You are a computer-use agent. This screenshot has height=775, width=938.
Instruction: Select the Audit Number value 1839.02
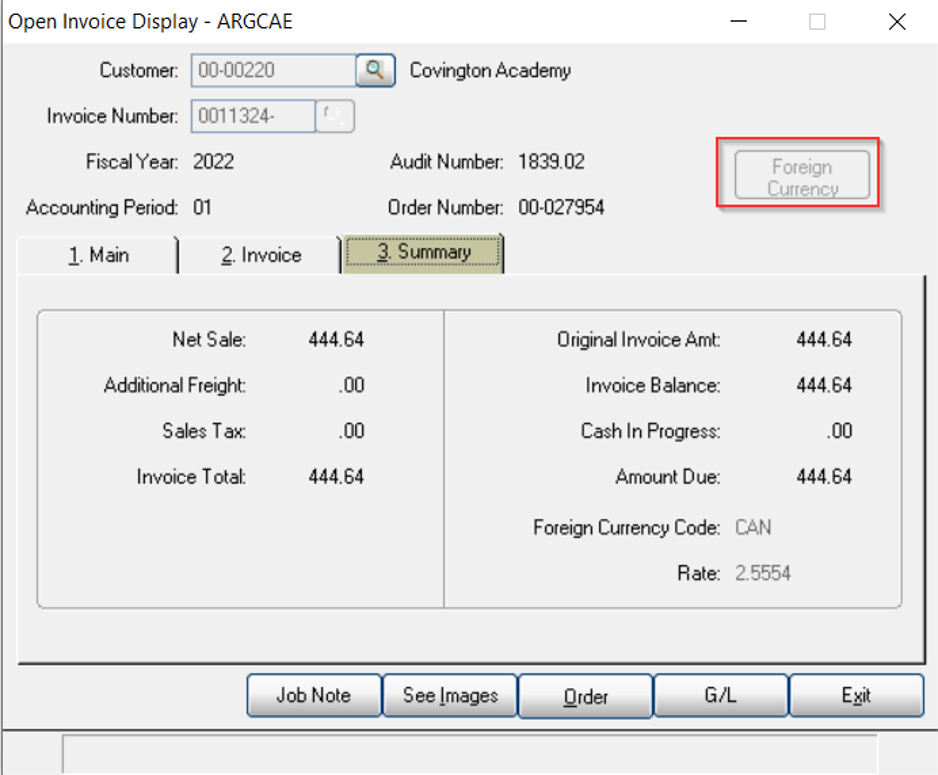[x=552, y=161]
